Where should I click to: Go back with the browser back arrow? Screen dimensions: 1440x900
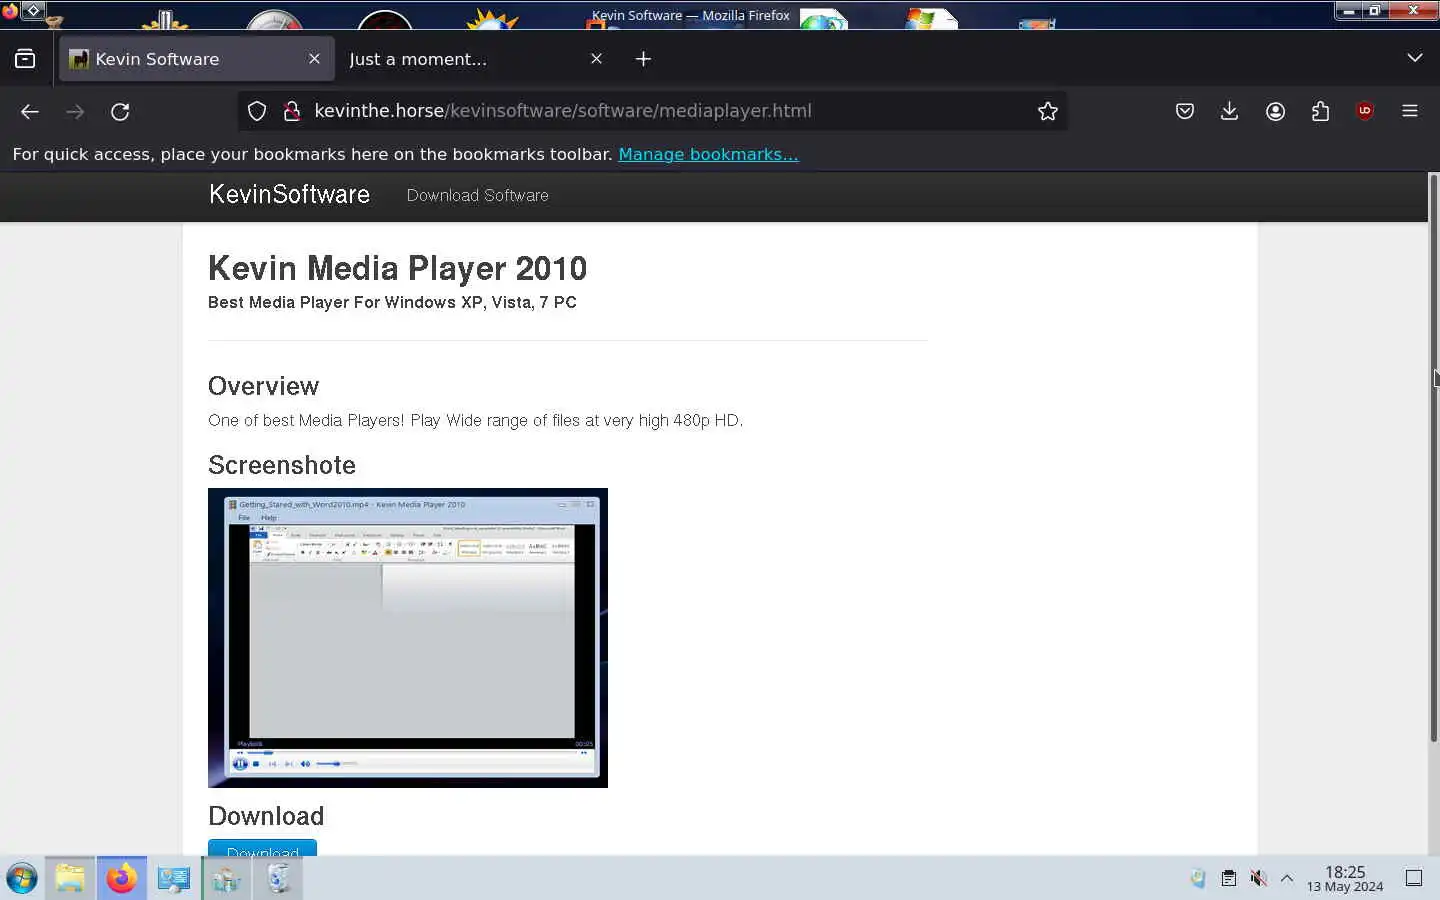(x=30, y=111)
